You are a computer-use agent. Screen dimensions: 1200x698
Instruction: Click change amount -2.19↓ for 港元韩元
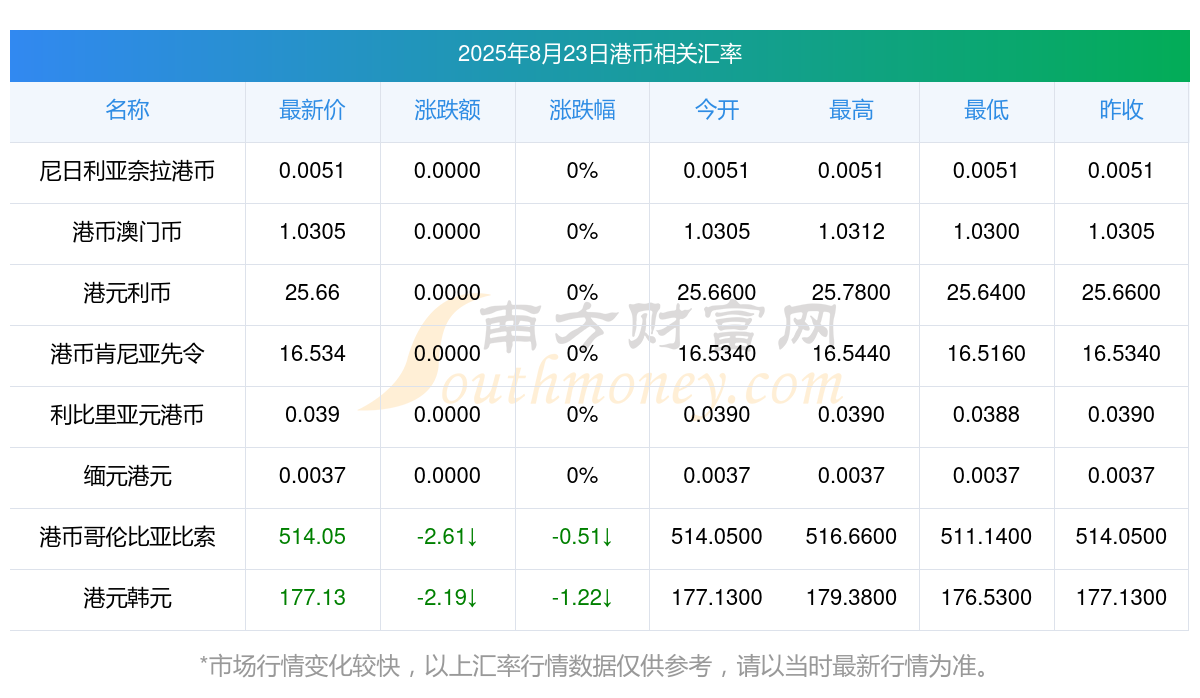click(x=447, y=598)
